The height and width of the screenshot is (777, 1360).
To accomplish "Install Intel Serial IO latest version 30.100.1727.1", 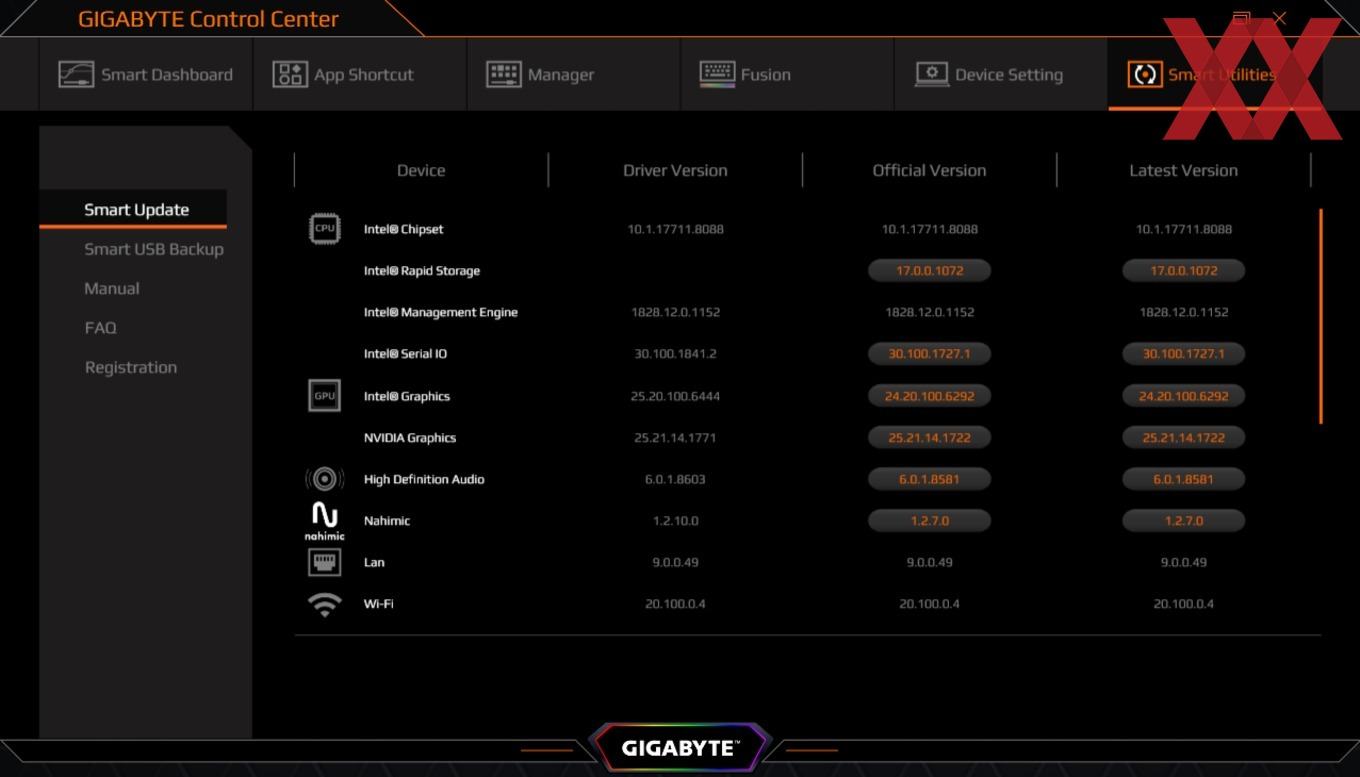I will click(x=1183, y=354).
